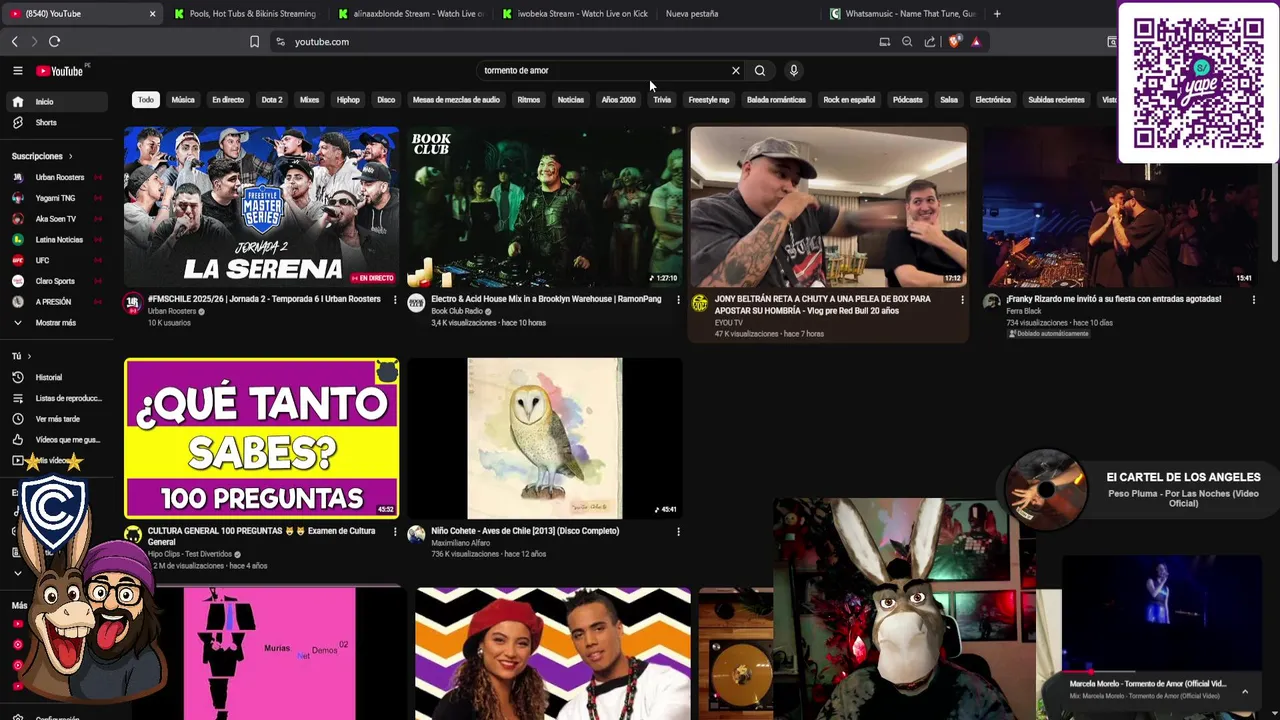The image size is (1280, 720).
Task: Select the Dota 2 filter chip
Action: (272, 100)
